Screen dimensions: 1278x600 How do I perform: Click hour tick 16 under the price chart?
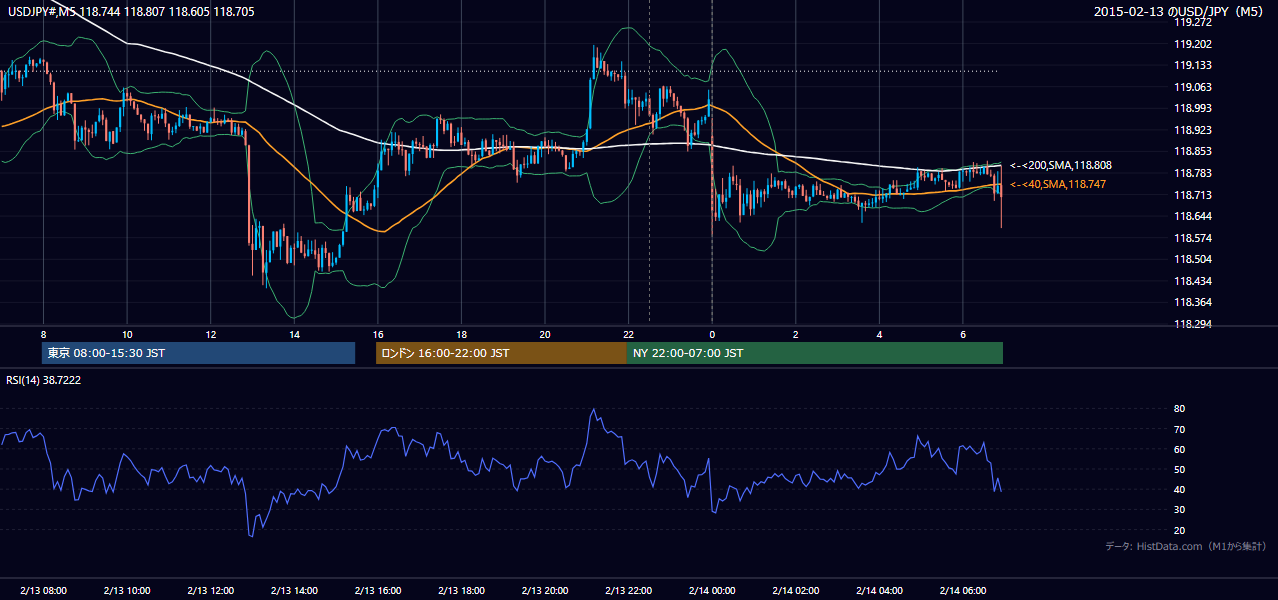point(377,333)
